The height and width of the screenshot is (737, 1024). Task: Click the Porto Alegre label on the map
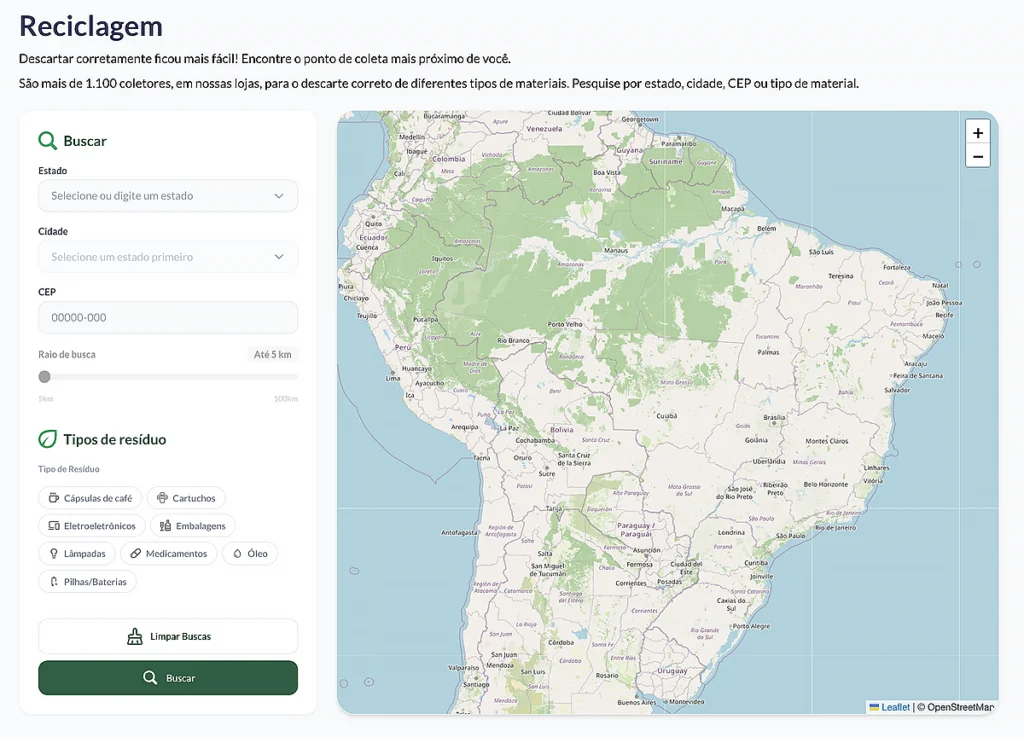(x=752, y=626)
